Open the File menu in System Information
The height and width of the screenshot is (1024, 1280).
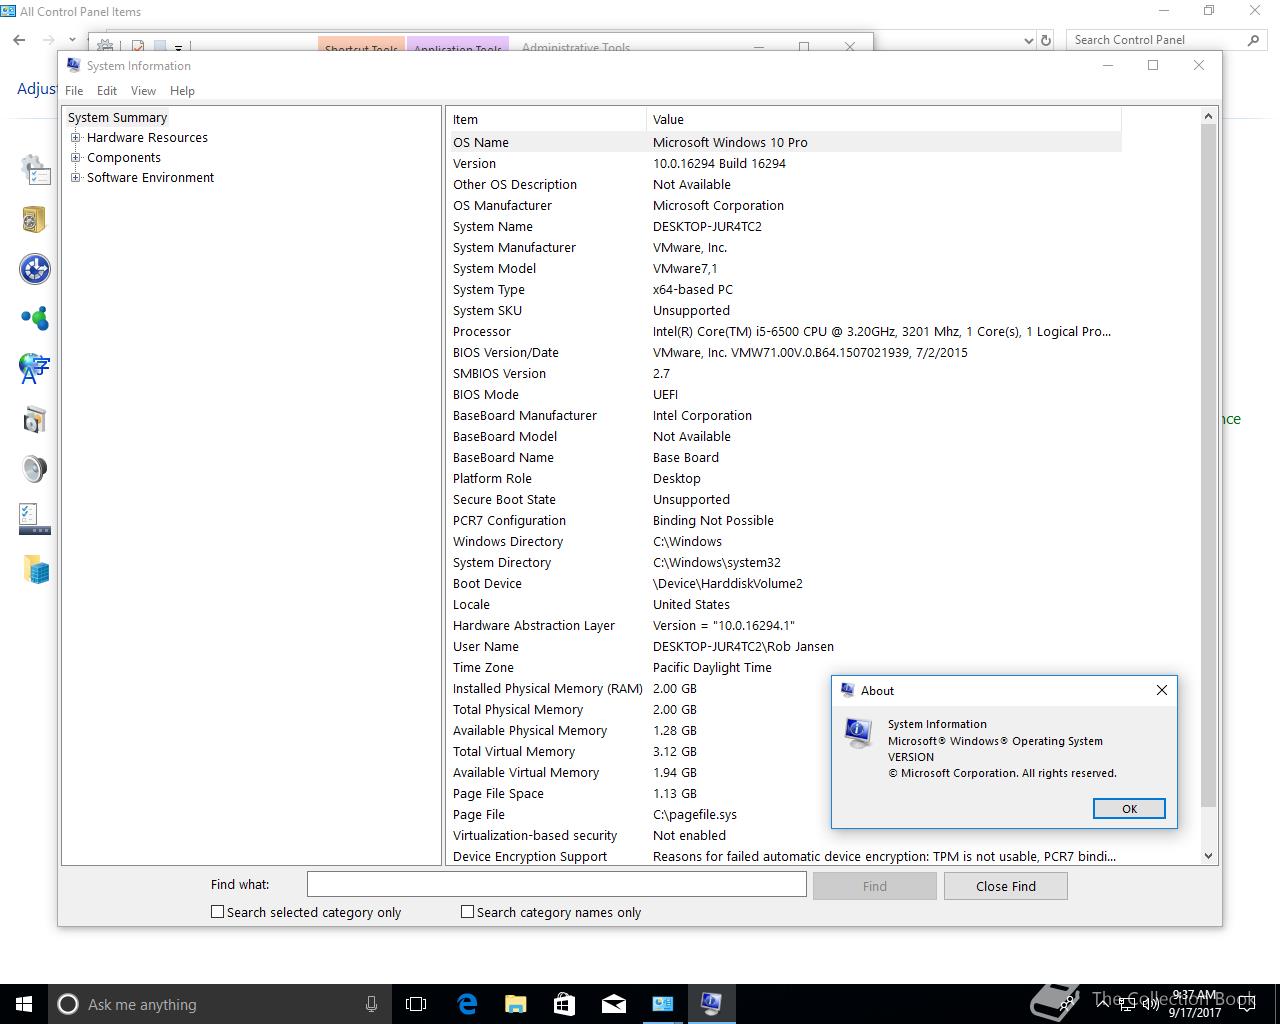[74, 91]
